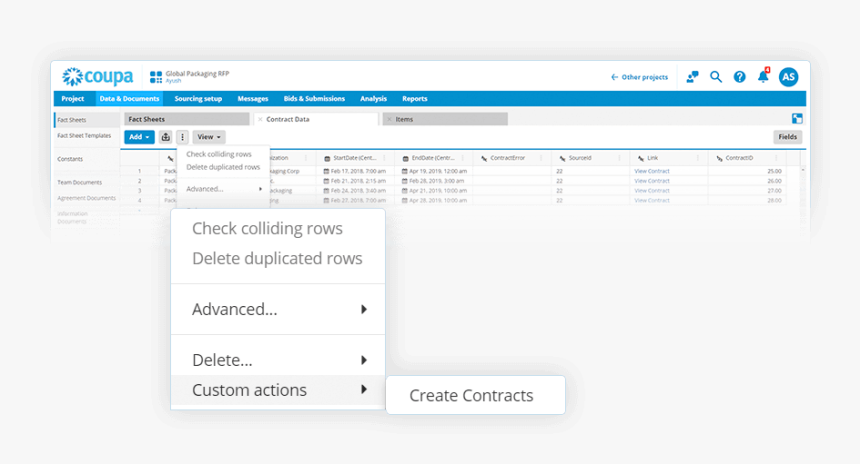Switch to Data & Documents tab

click(x=129, y=99)
